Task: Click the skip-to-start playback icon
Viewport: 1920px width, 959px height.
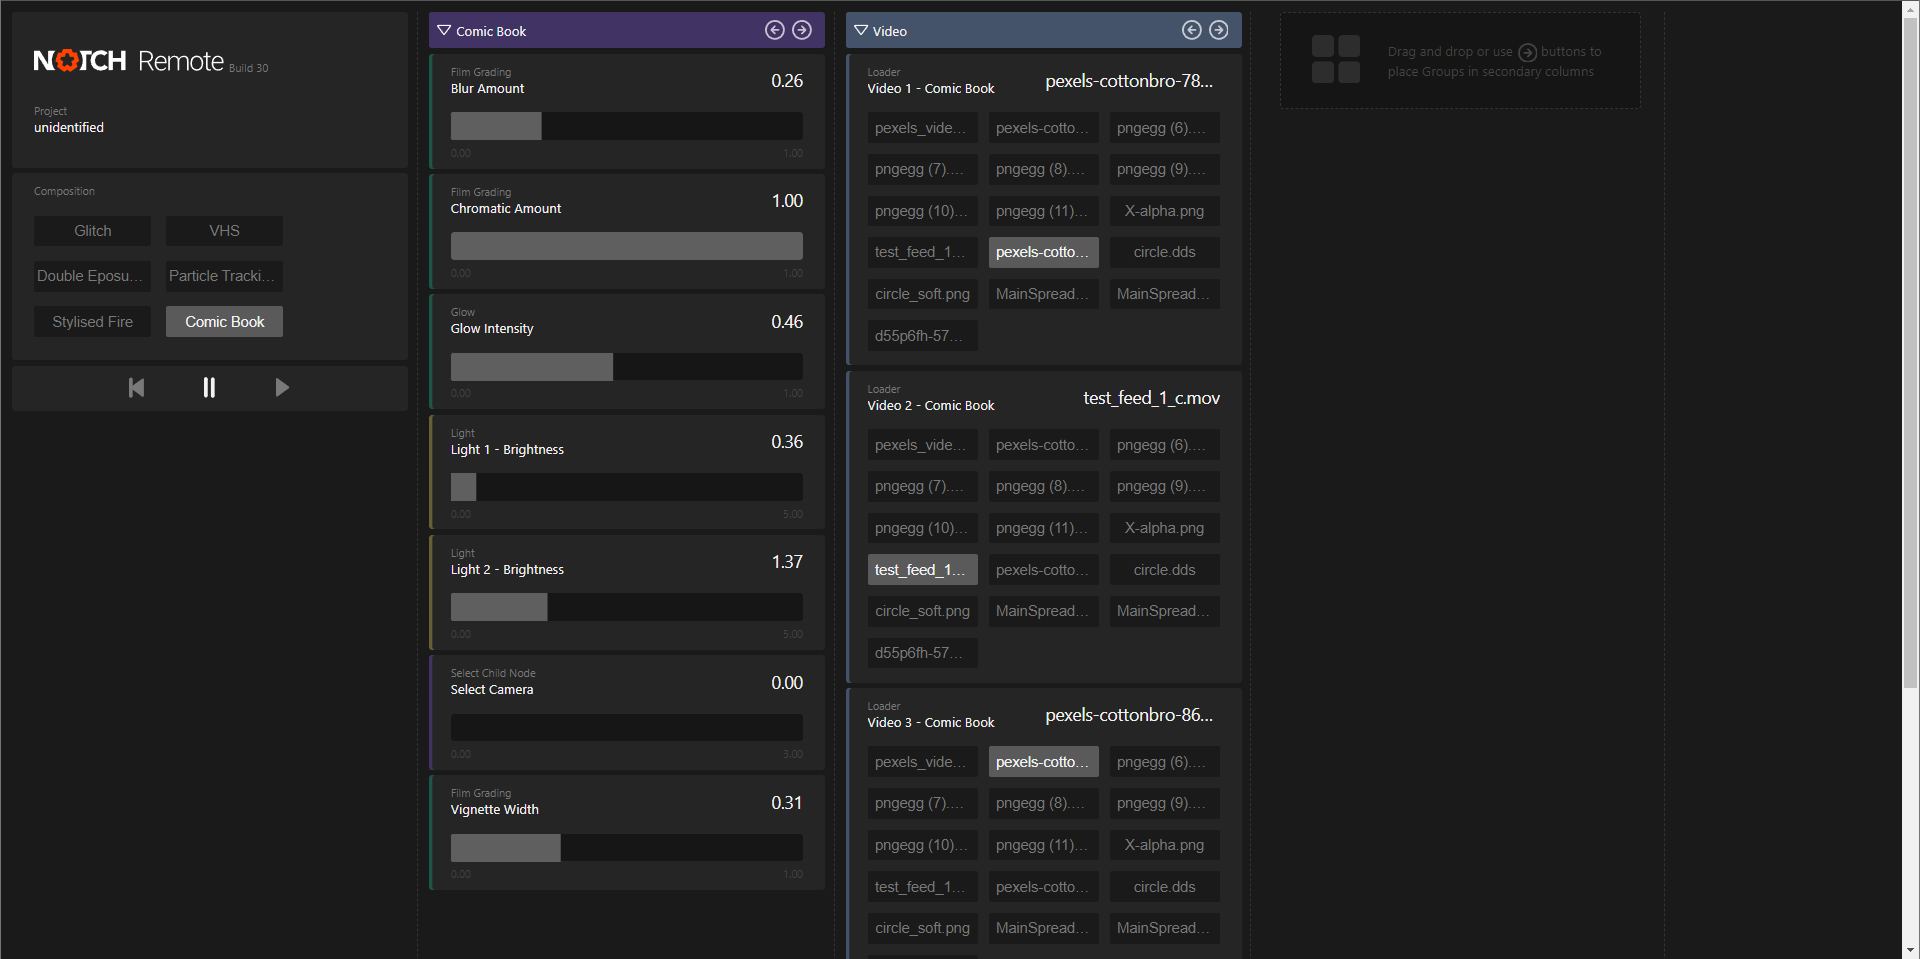Action: pyautogui.click(x=136, y=388)
